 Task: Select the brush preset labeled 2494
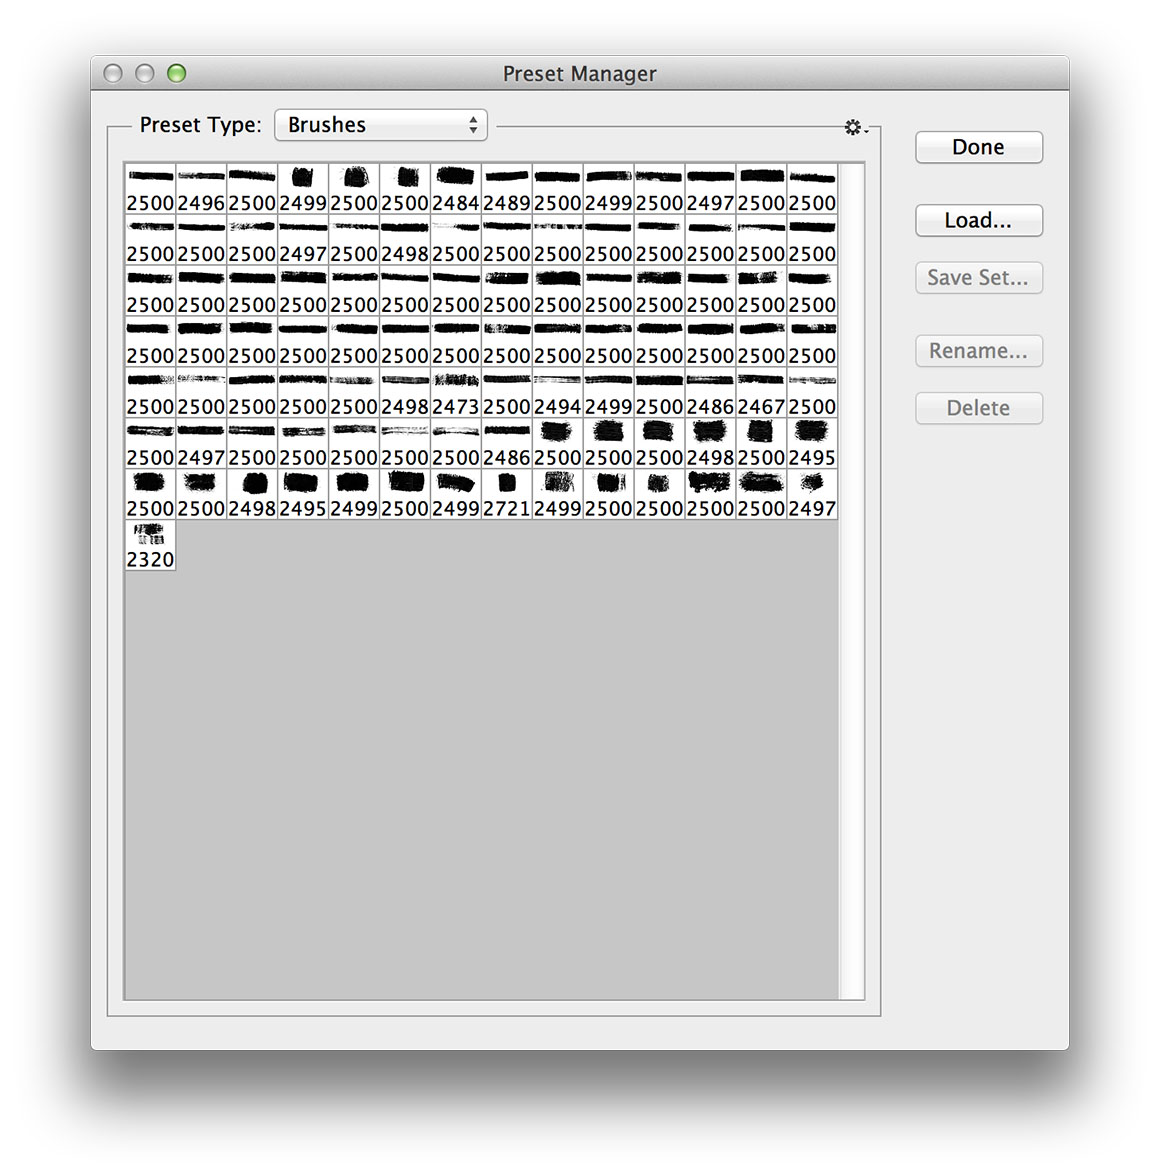(557, 394)
